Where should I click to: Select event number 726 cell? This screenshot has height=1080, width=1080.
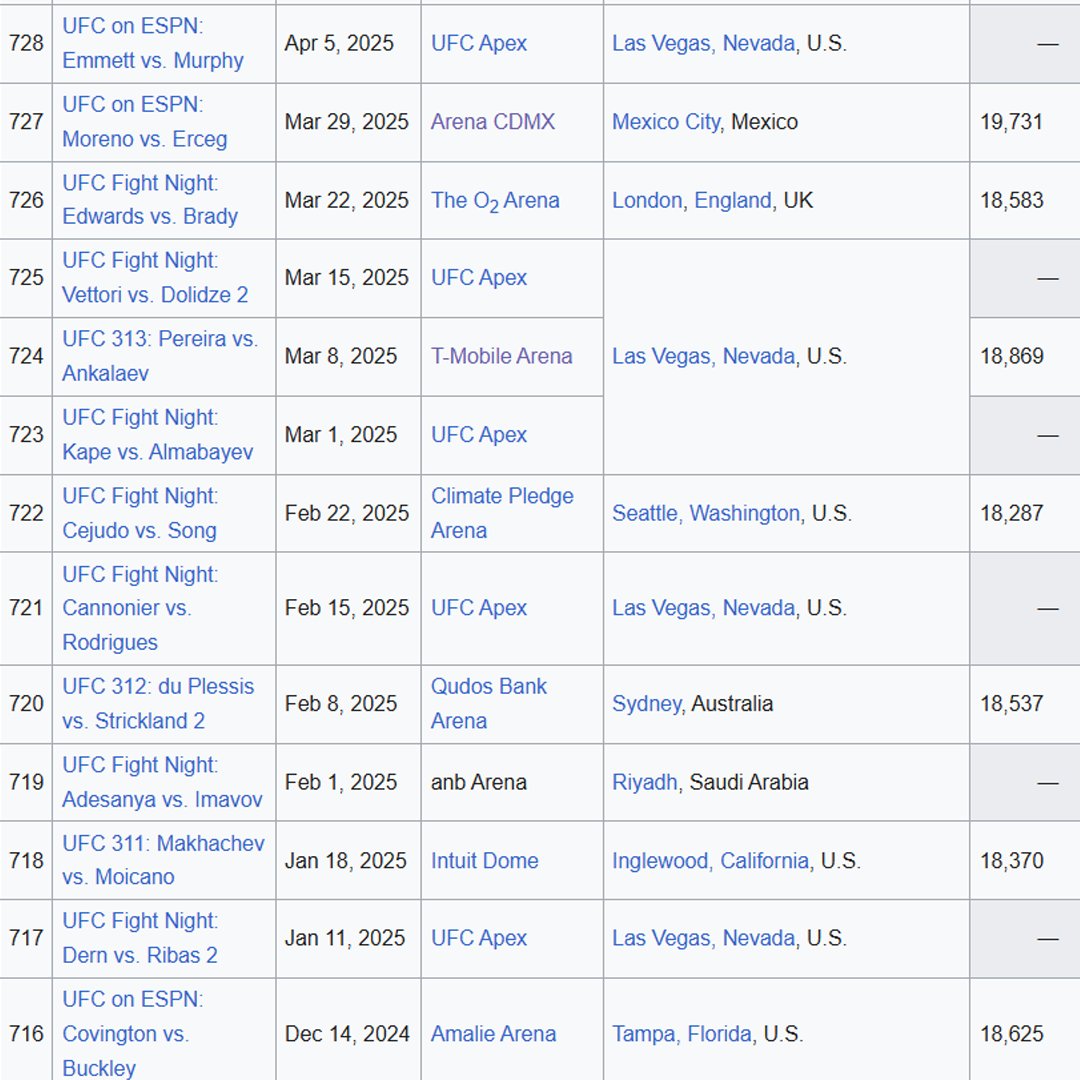coord(26,200)
